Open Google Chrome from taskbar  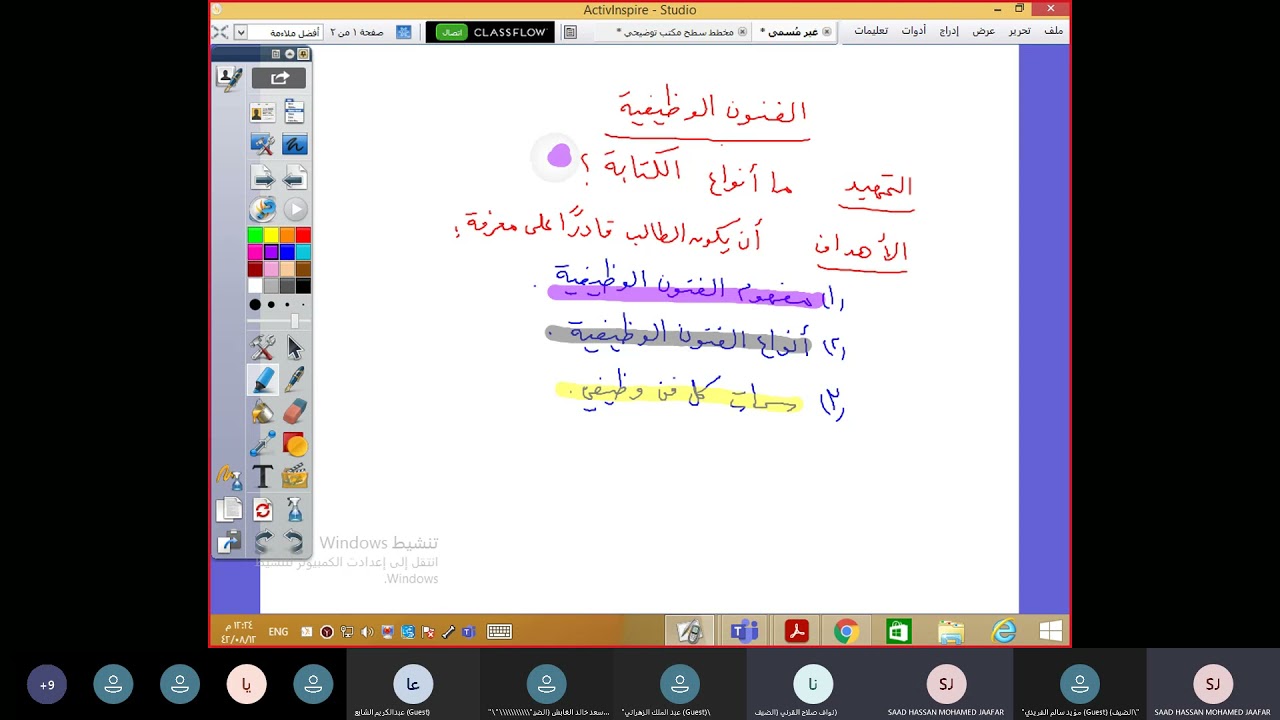[x=847, y=631]
